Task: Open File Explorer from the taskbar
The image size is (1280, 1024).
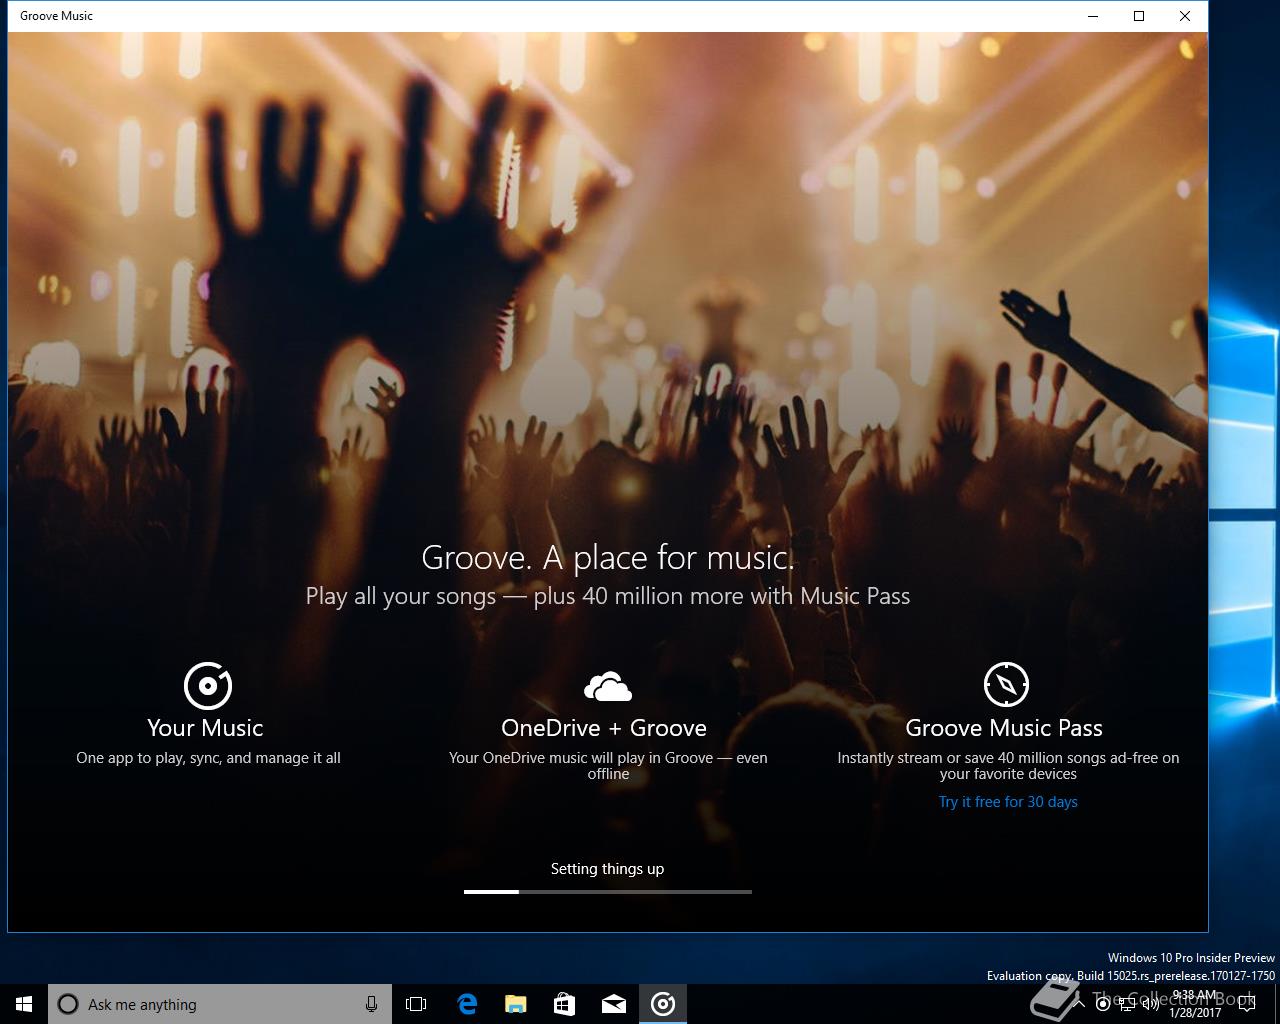Action: coord(515,1004)
